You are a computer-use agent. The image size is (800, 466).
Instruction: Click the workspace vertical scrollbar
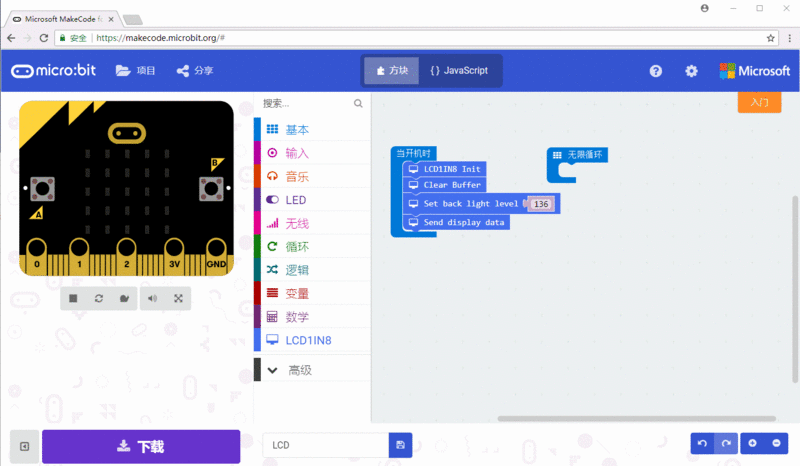pos(795,289)
